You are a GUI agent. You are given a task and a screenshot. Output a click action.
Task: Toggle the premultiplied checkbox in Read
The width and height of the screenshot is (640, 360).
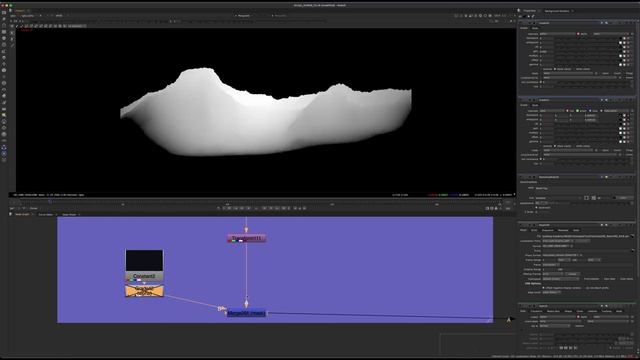(x=583, y=279)
